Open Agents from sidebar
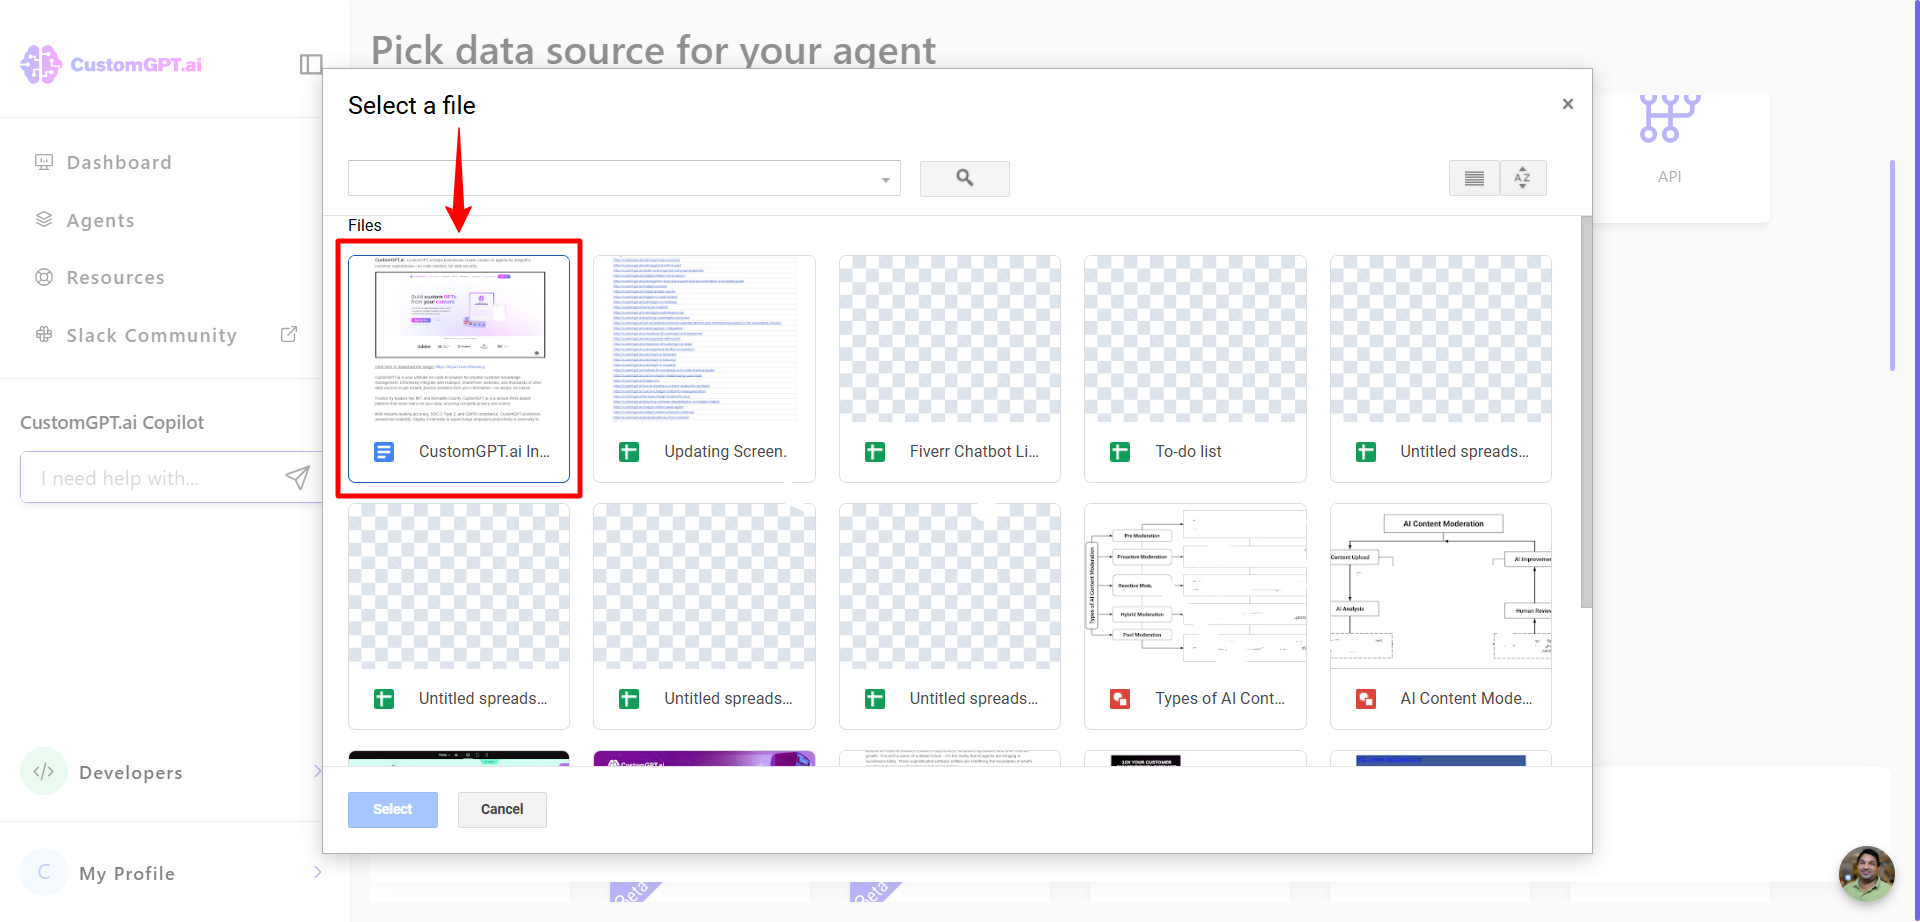Viewport: 1920px width, 922px height. coord(100,220)
